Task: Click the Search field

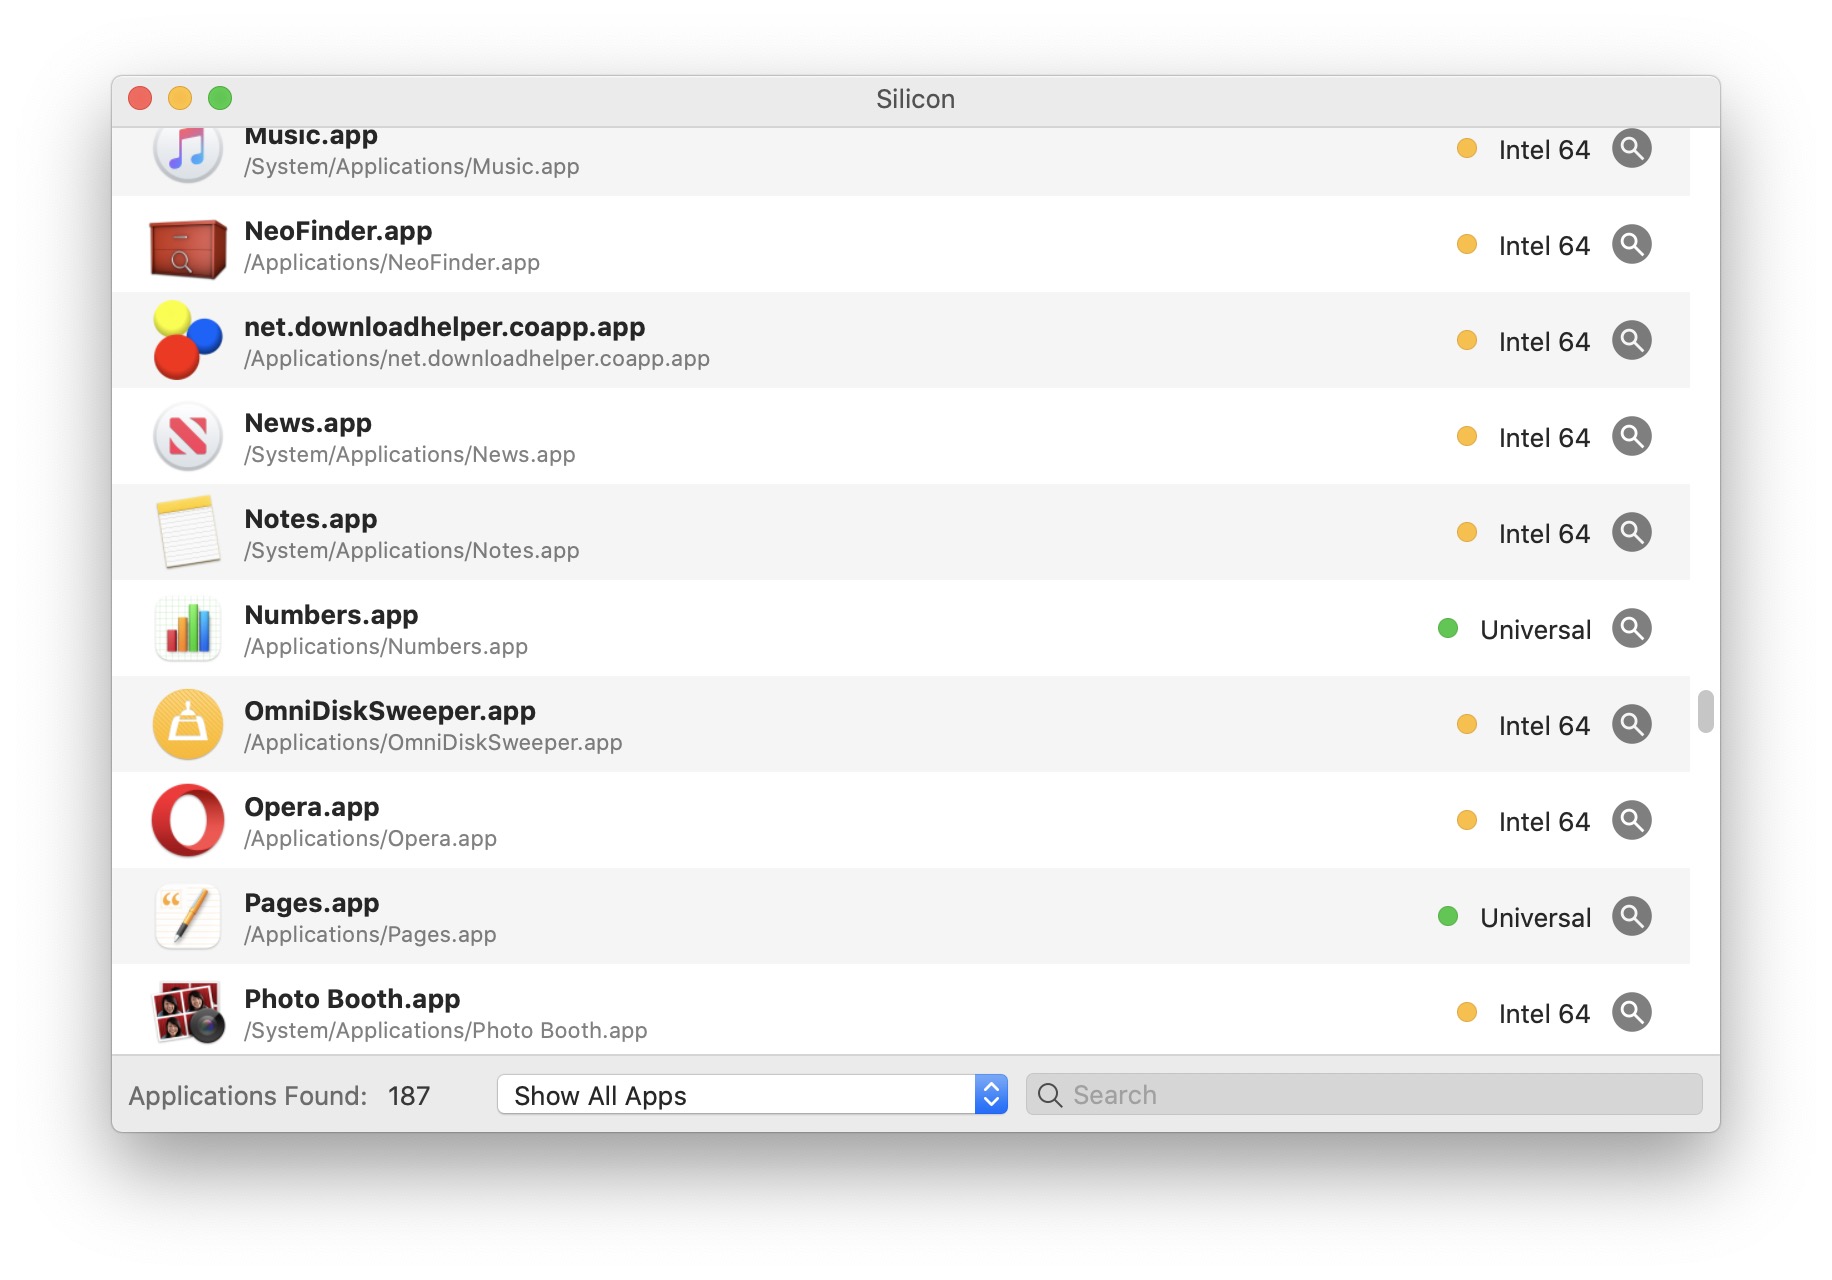Action: pyautogui.click(x=1364, y=1095)
